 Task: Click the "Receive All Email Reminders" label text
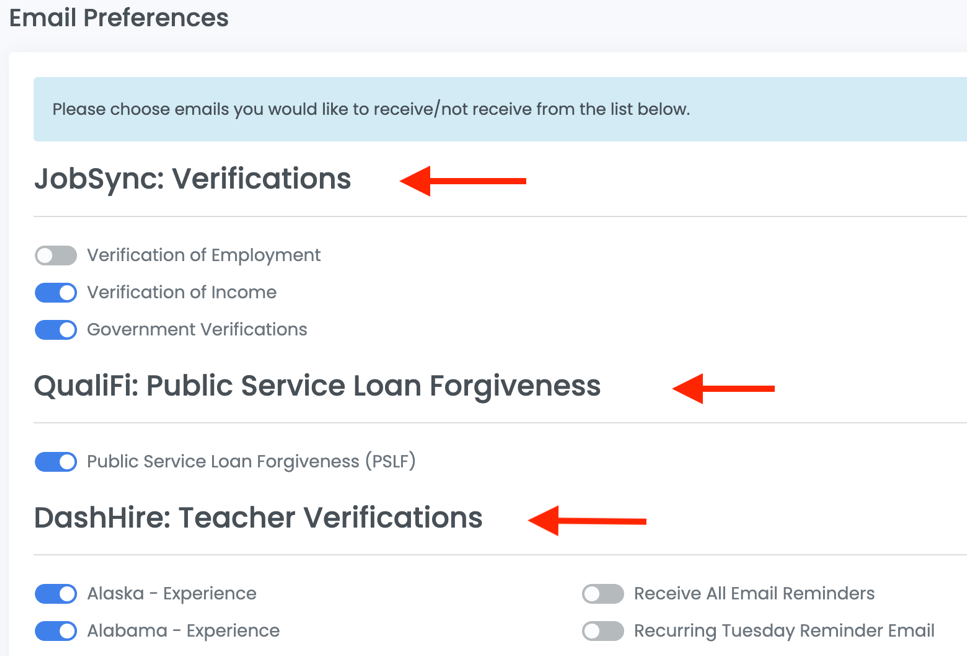(754, 593)
